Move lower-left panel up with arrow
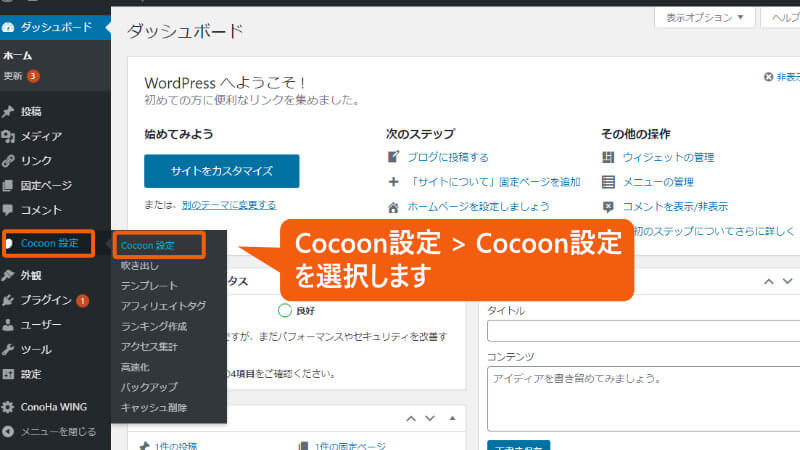Image resolution: width=800 pixels, height=450 pixels. coord(411,418)
